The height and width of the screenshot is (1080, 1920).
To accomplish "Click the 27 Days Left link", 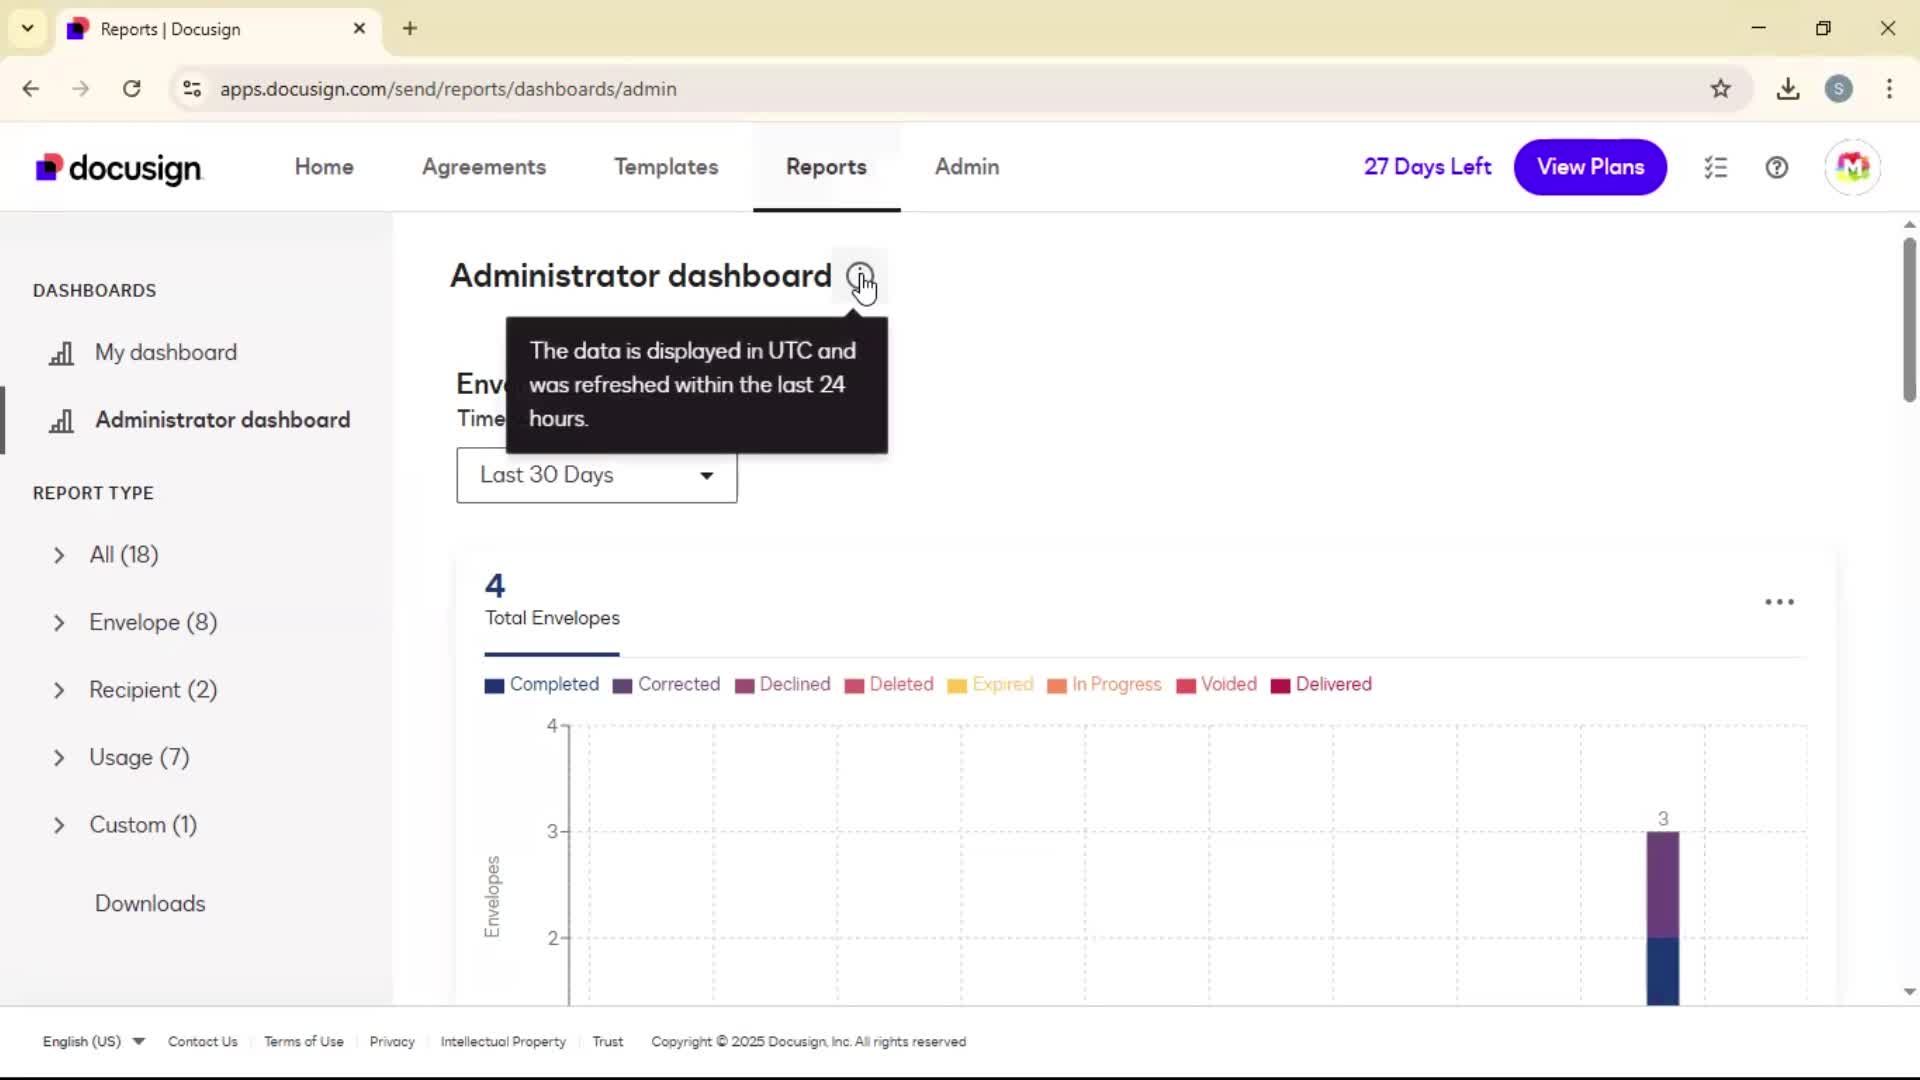I will tap(1427, 167).
